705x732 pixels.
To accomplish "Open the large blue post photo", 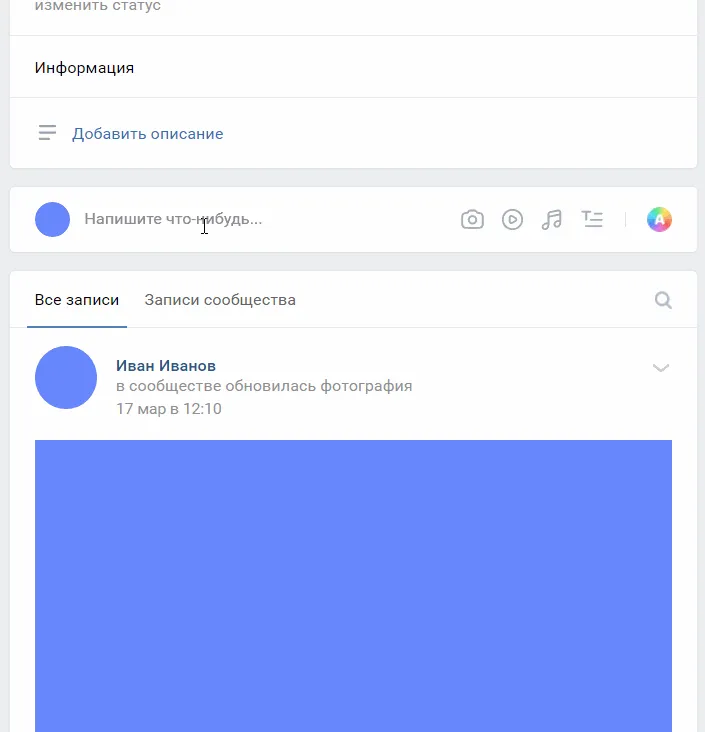I will (353, 586).
